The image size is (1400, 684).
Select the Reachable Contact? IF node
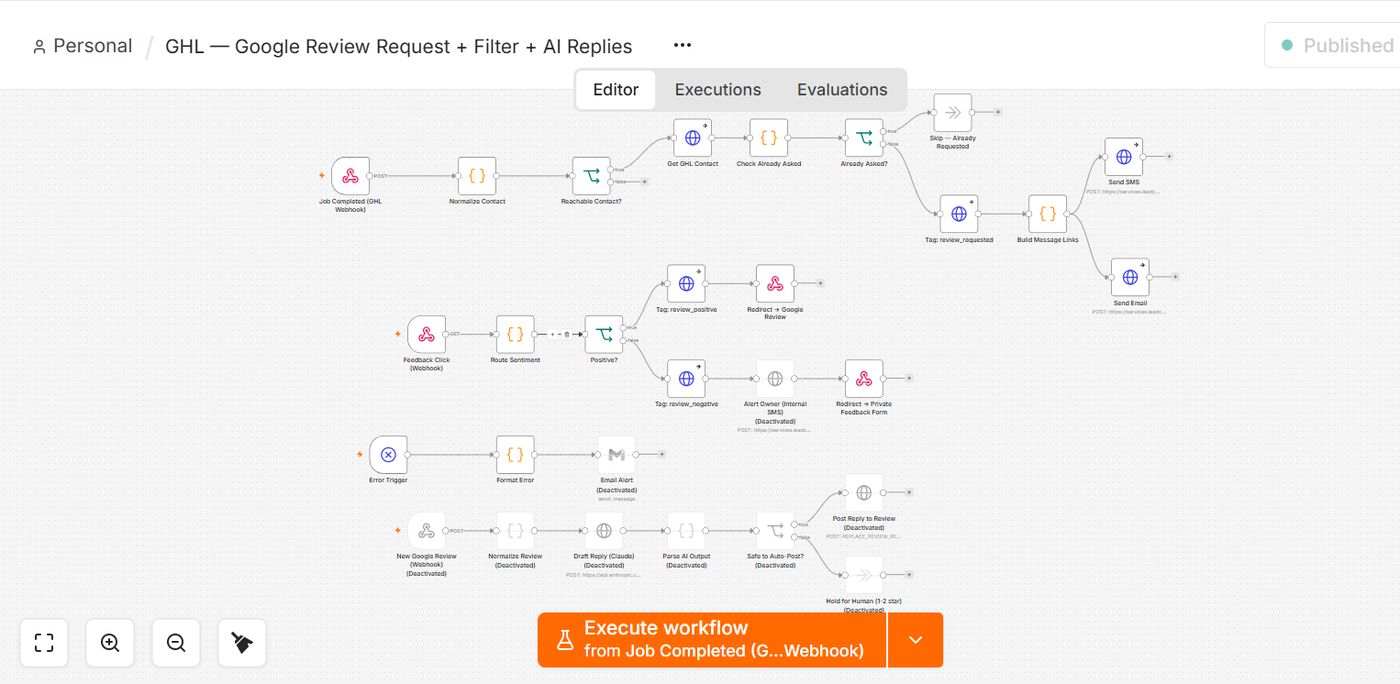[x=591, y=176]
